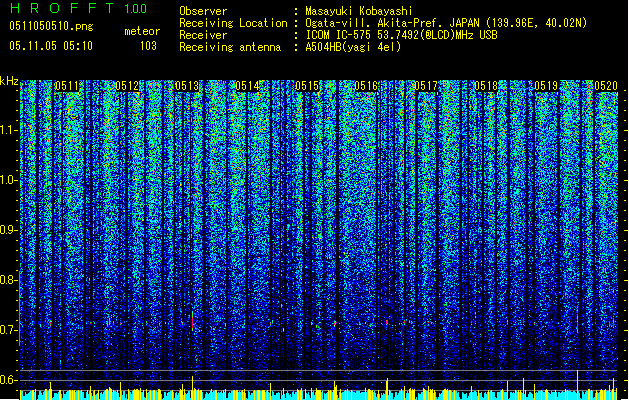Select the file name 0511050510.png

click(51, 26)
